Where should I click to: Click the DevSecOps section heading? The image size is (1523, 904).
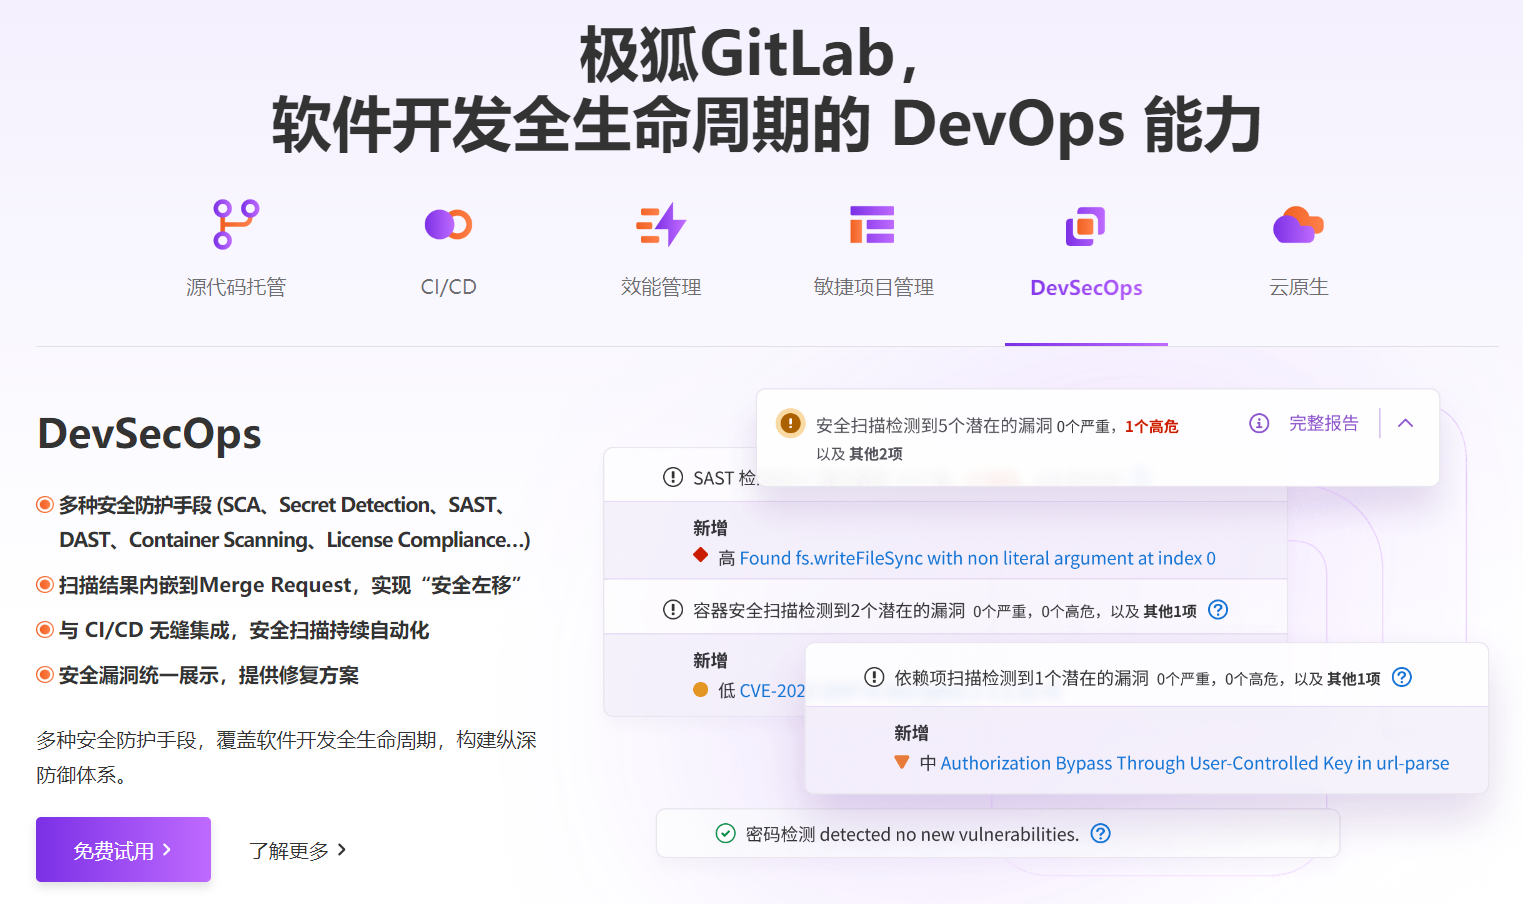[149, 434]
